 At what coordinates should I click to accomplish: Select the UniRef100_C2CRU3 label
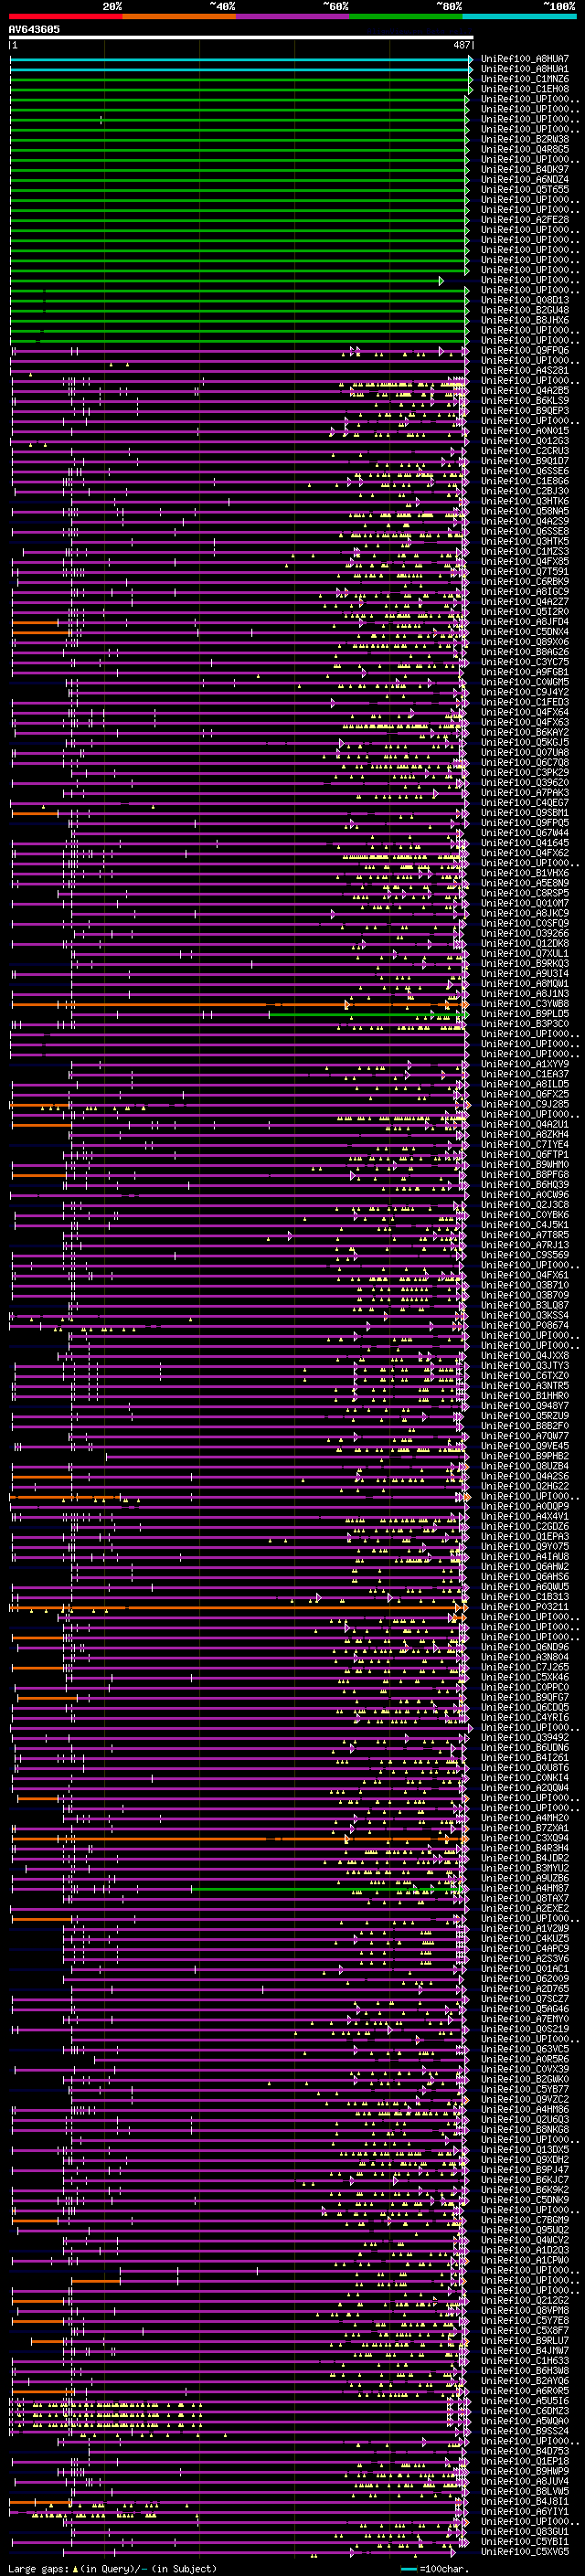(x=525, y=451)
